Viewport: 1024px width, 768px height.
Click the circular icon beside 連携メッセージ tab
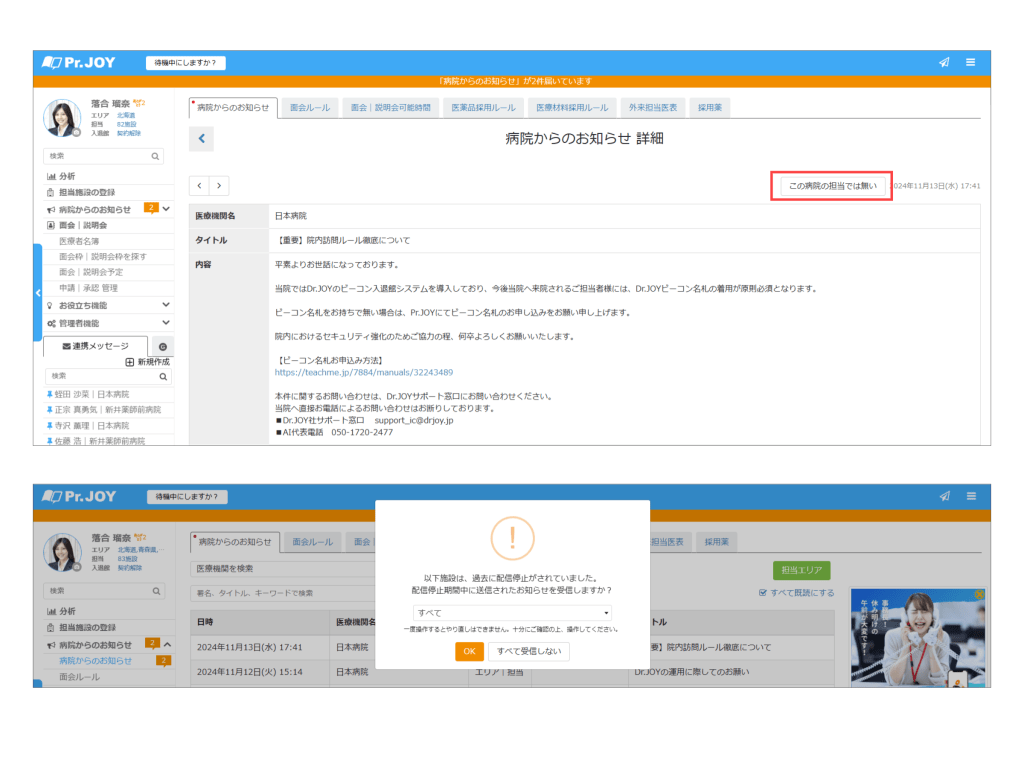click(x=163, y=346)
